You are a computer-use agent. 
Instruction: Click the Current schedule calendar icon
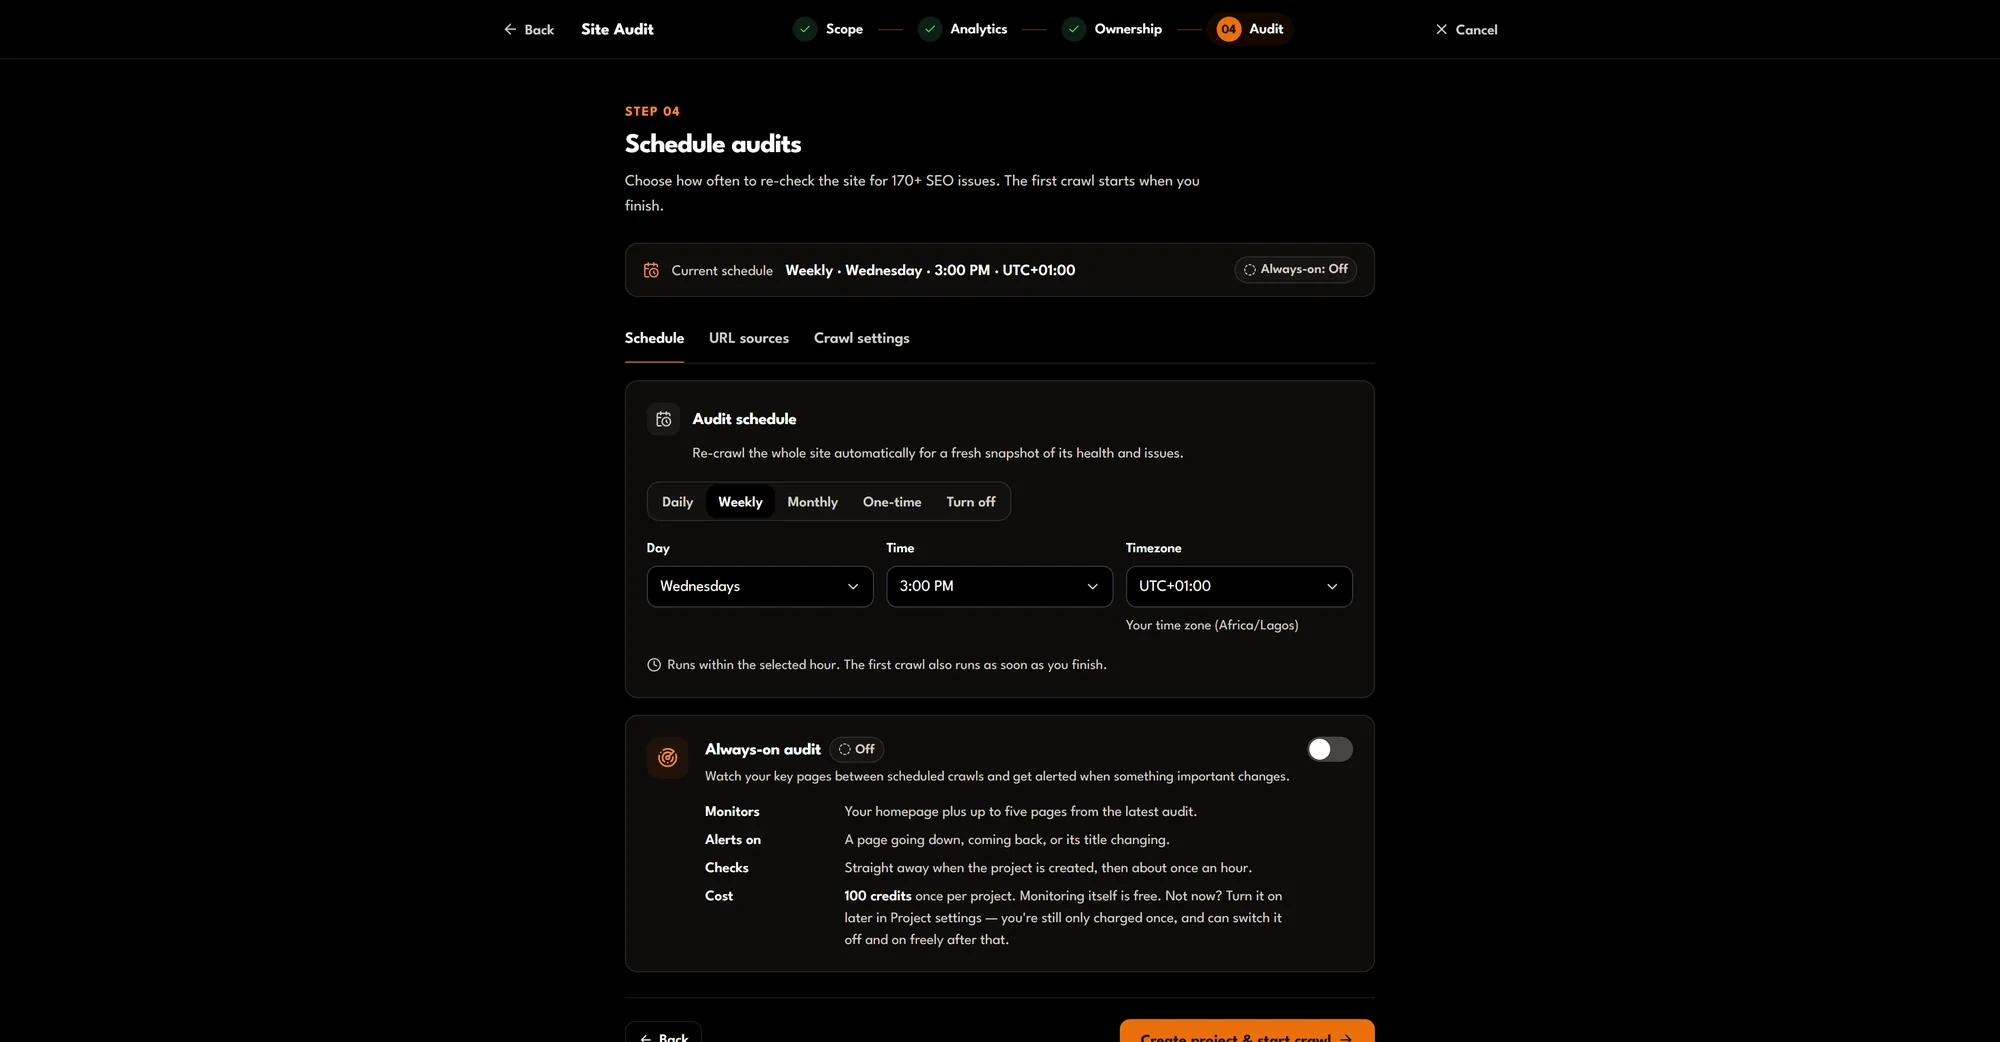(x=651, y=270)
